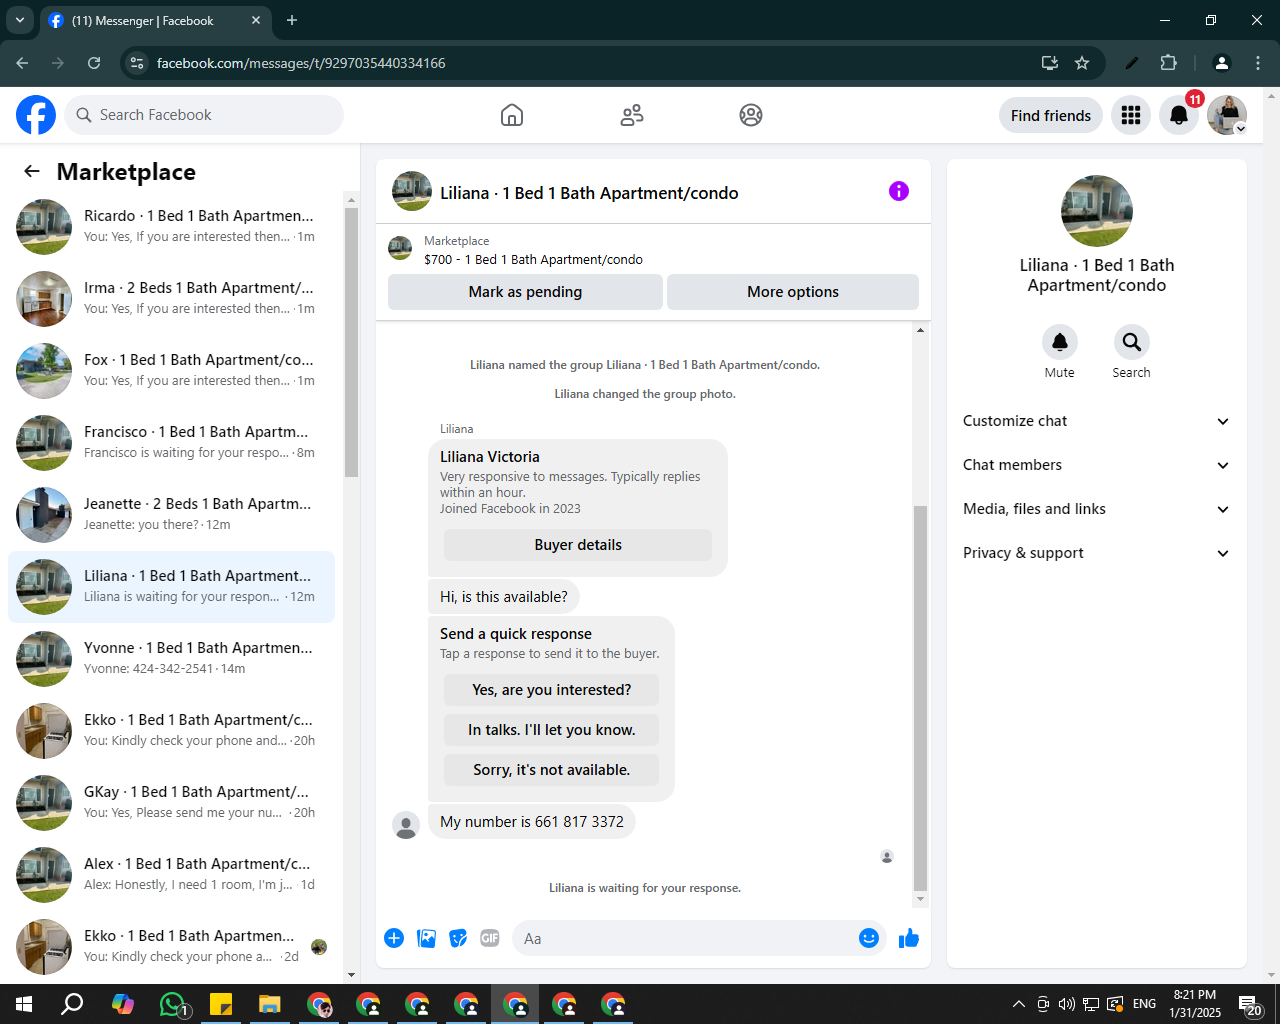
Task: Expand the Chat members section
Action: click(x=1097, y=465)
